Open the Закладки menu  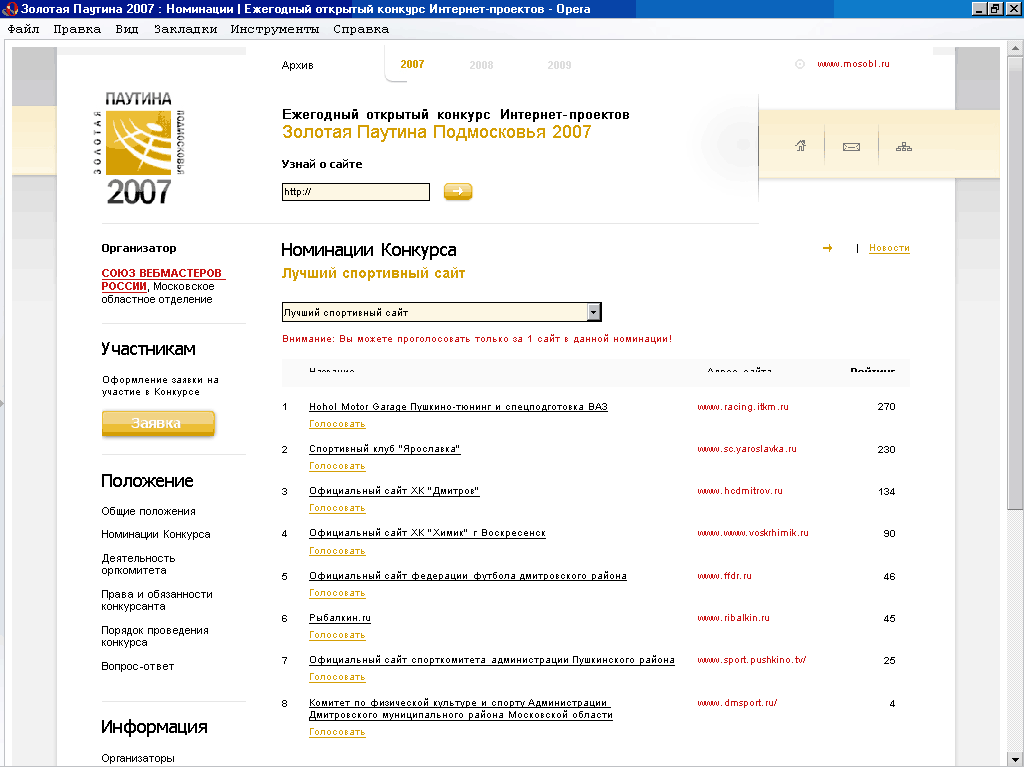[x=185, y=29]
